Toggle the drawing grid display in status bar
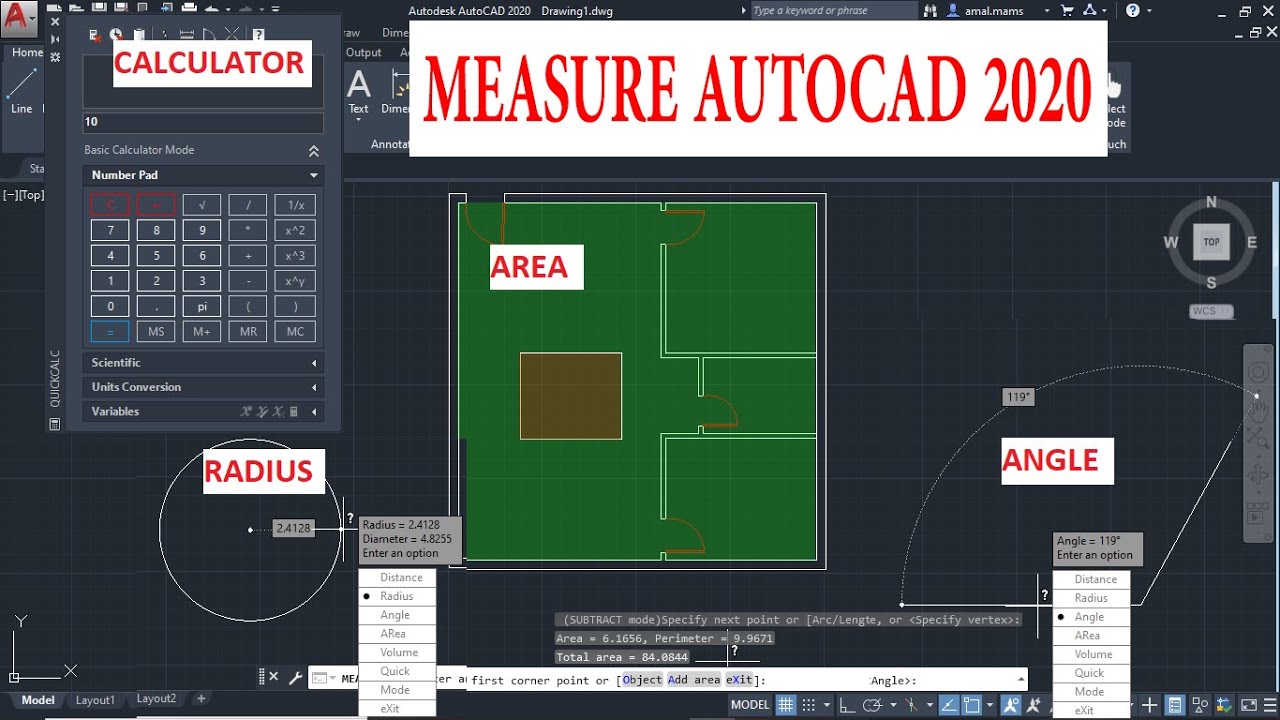Image resolution: width=1280 pixels, height=720 pixels. point(787,705)
